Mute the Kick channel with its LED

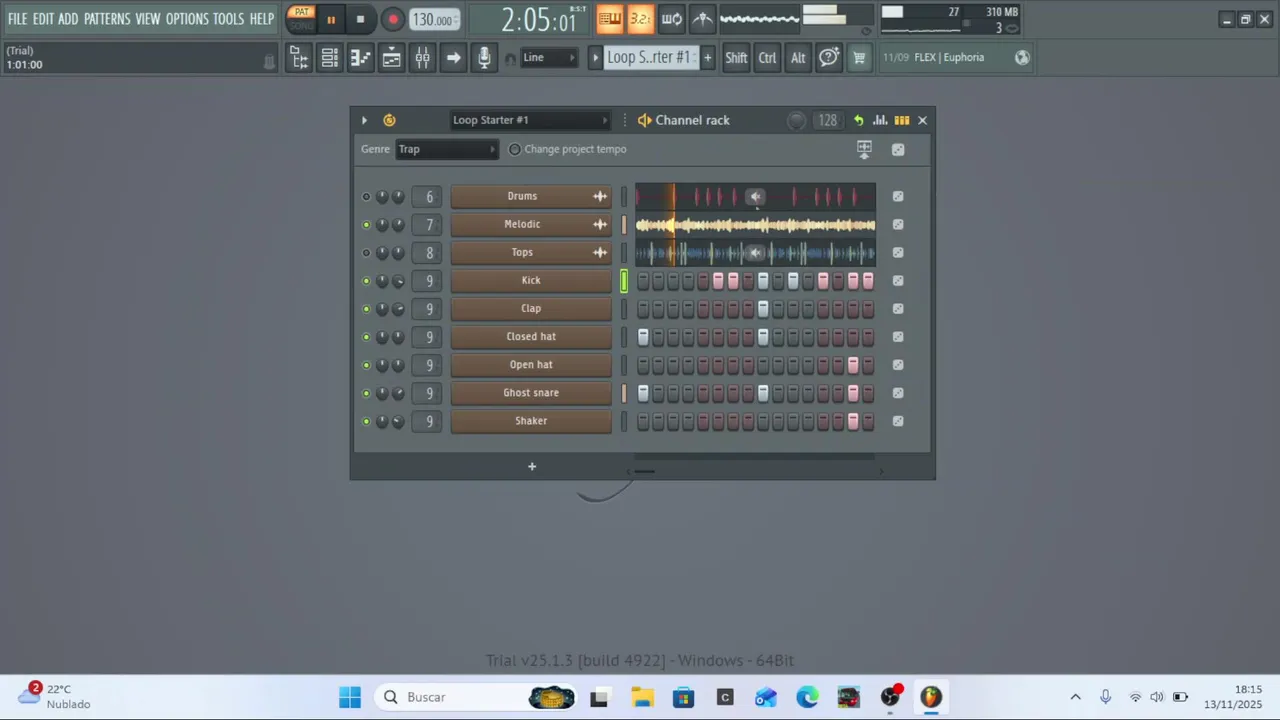point(366,281)
